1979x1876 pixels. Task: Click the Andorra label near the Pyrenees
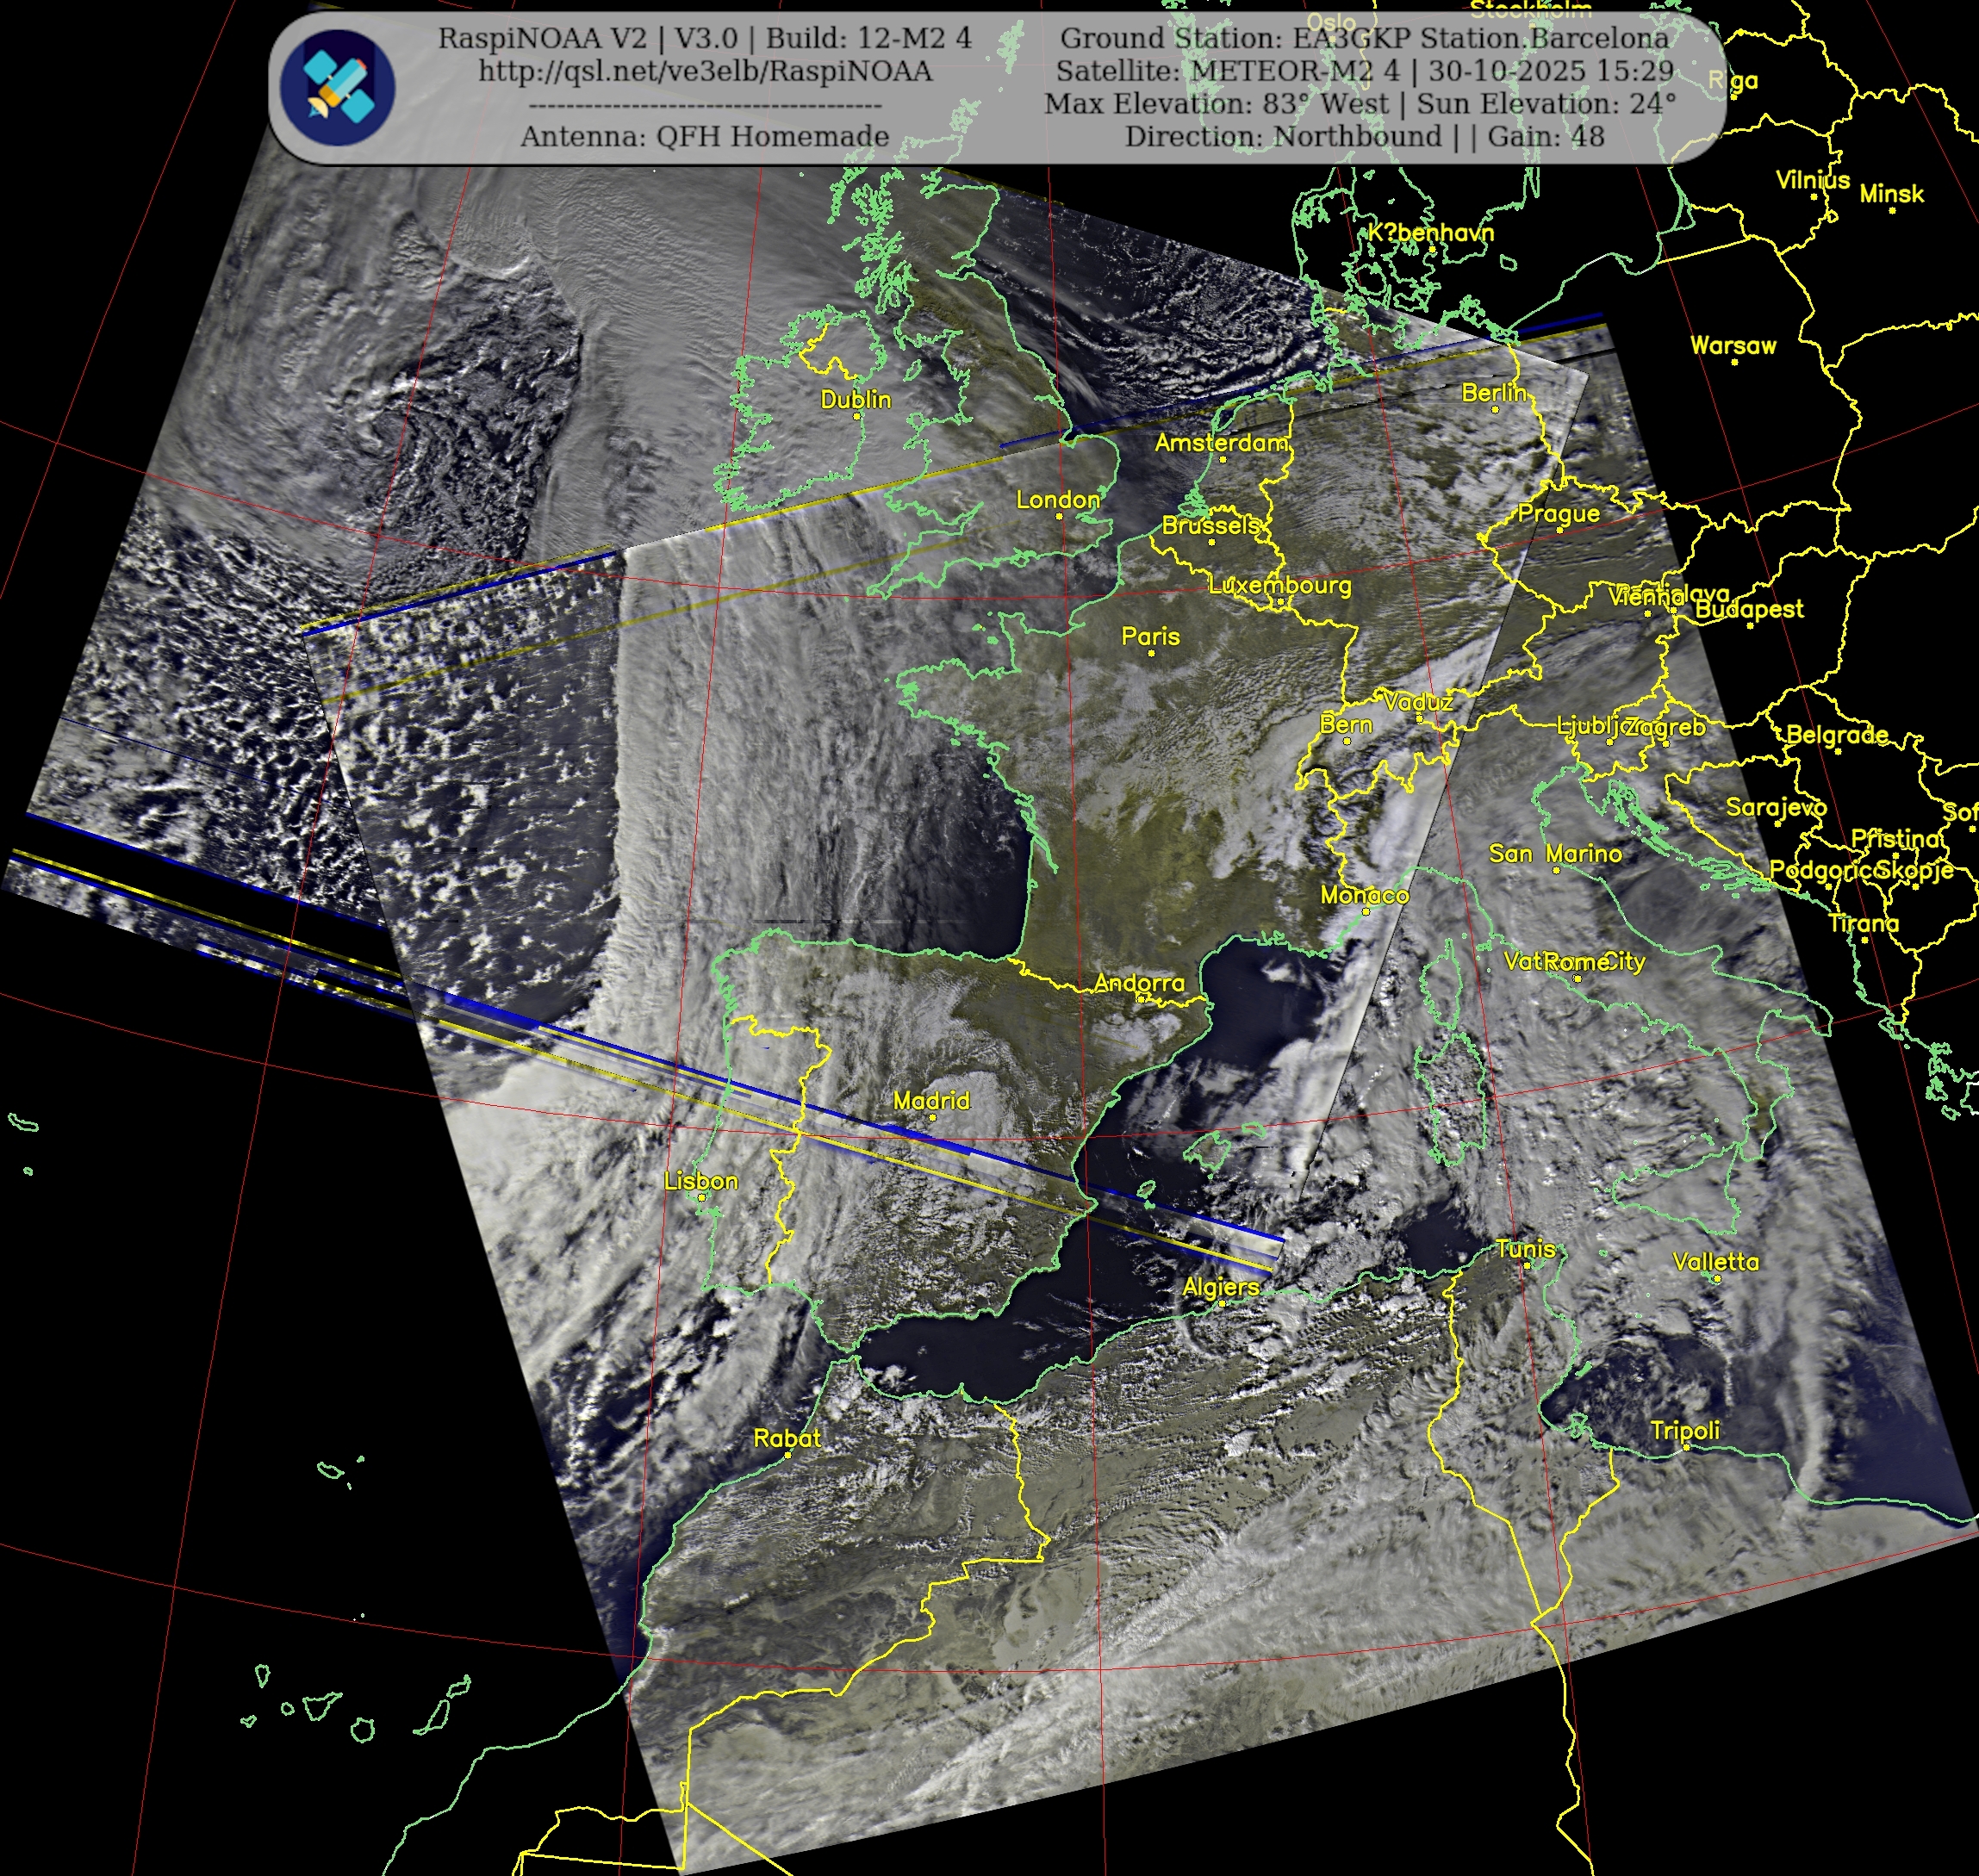[x=1139, y=982]
